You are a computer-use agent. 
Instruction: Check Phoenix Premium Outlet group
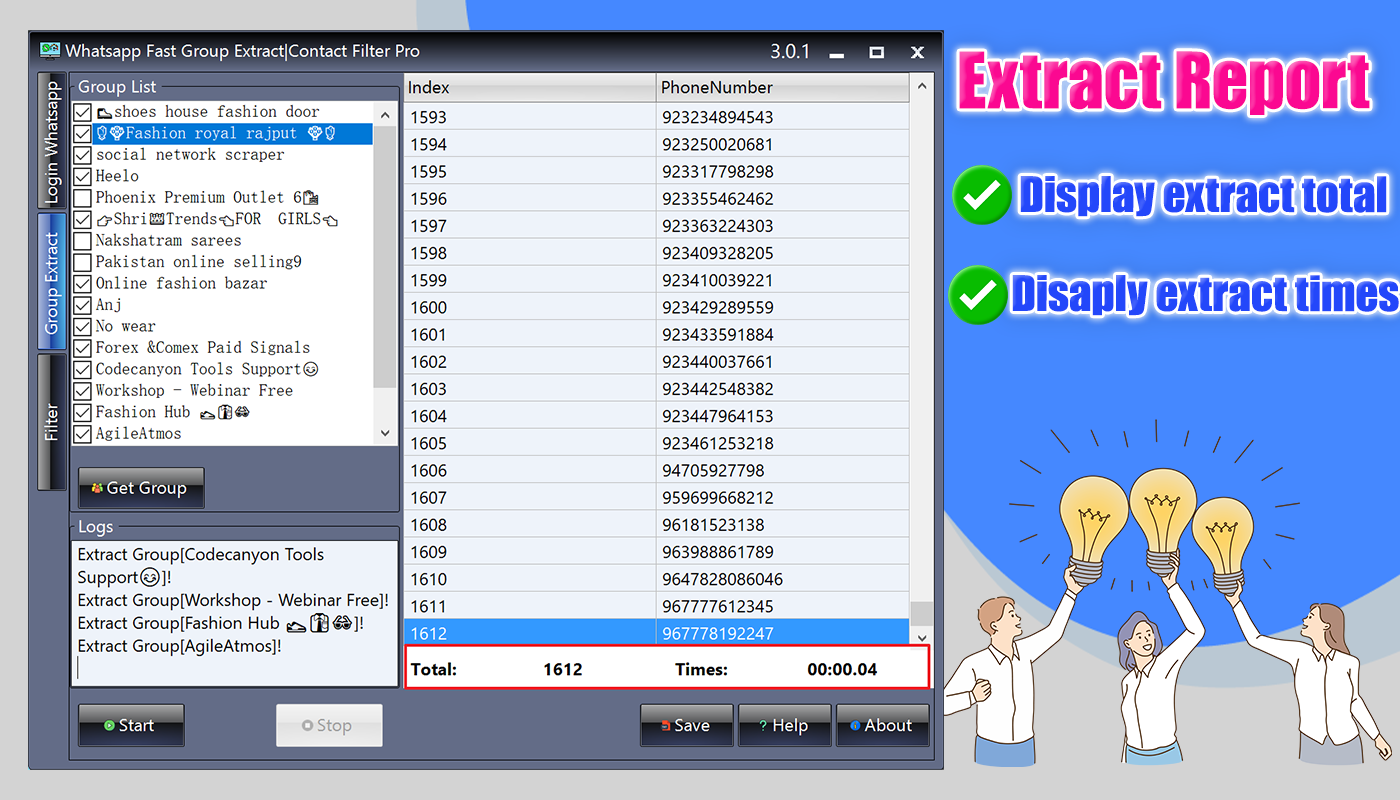[x=83, y=198]
